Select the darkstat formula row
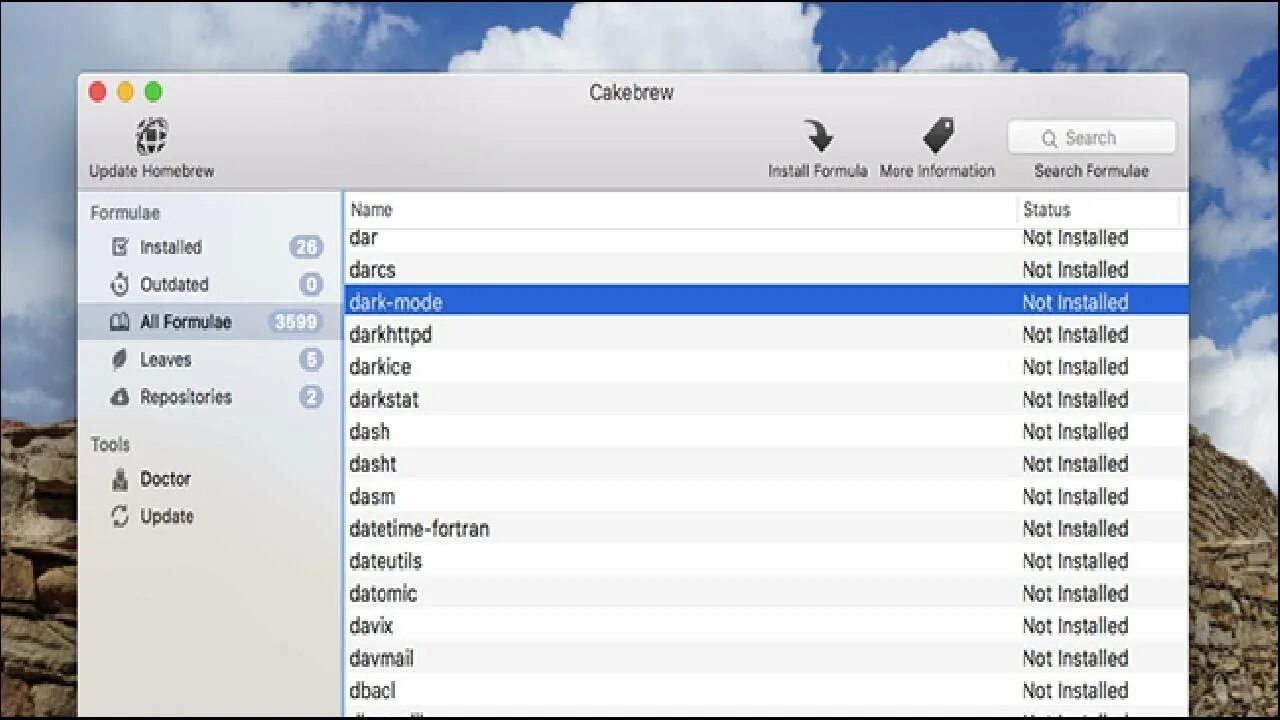The width and height of the screenshot is (1280, 720). (x=766, y=399)
